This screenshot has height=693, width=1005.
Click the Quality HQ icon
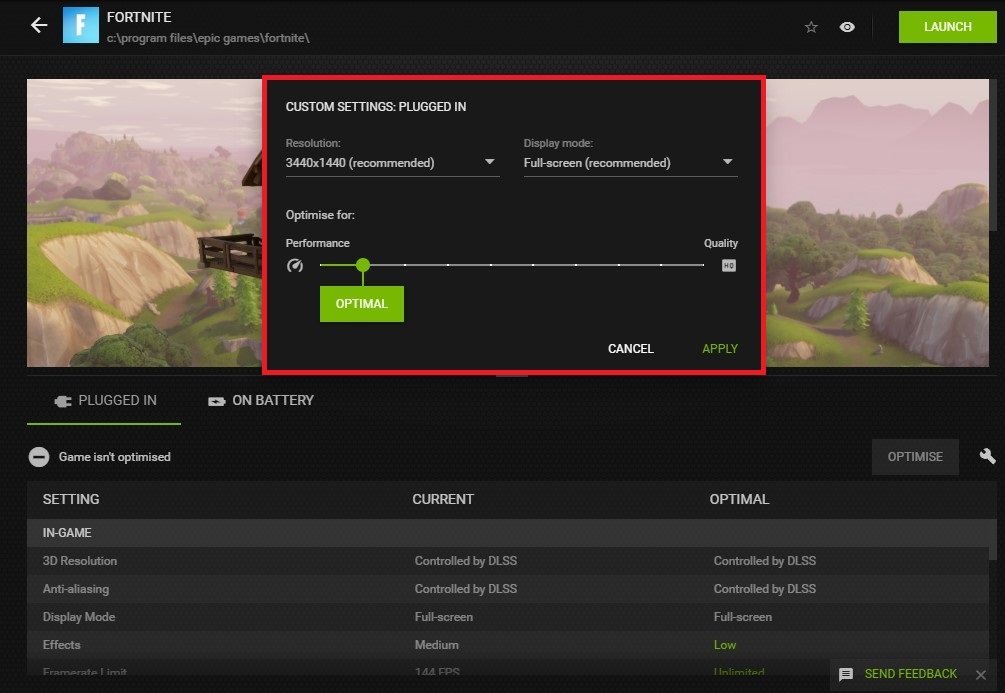[x=729, y=266]
